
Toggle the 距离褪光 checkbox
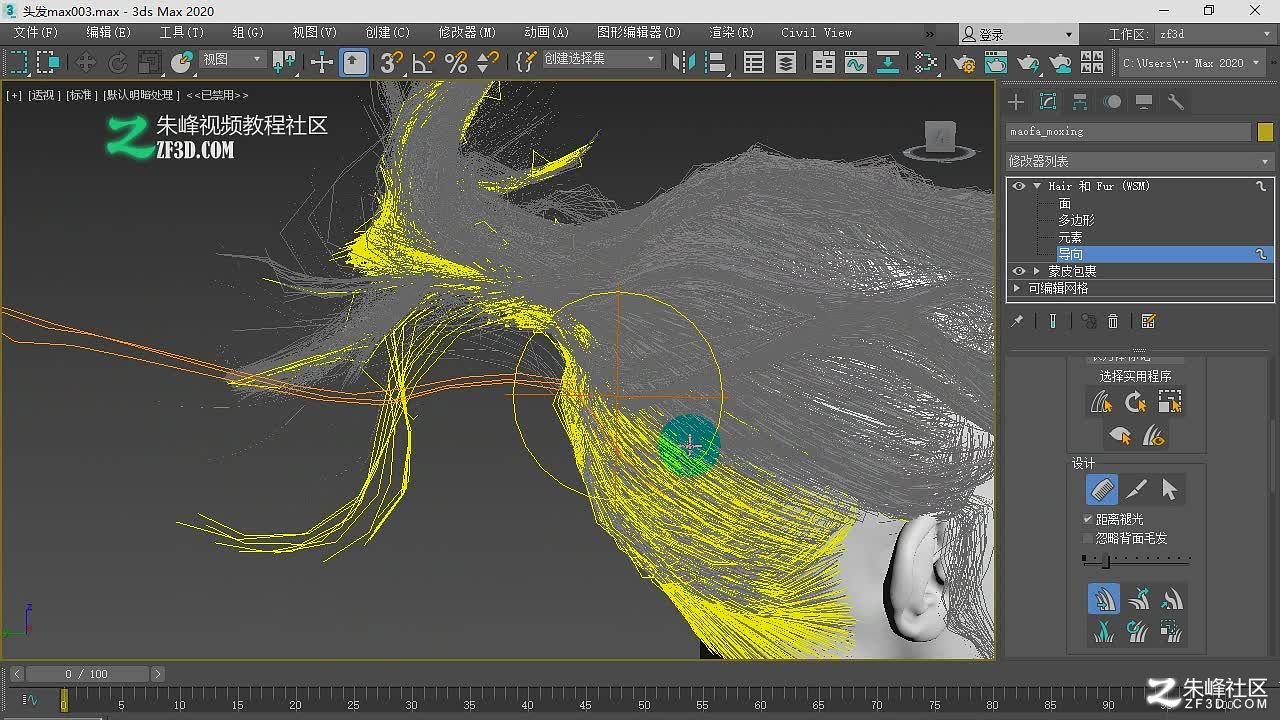coord(1088,519)
